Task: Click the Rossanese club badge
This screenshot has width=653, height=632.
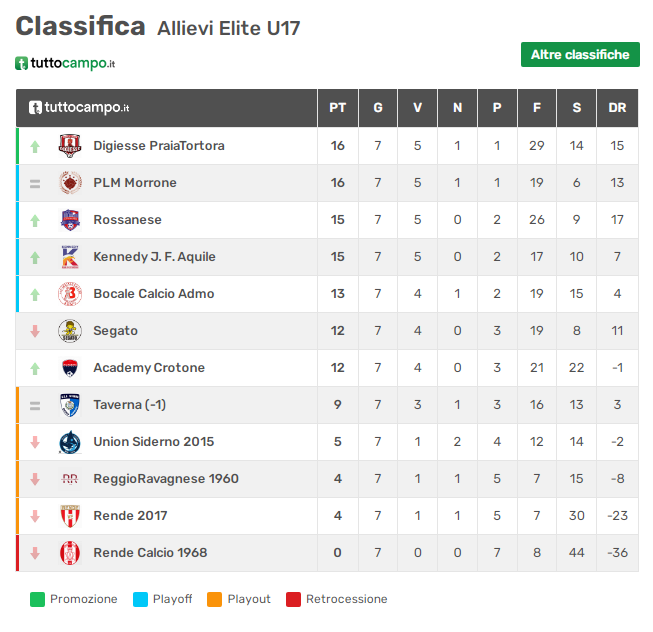Action: tap(70, 220)
